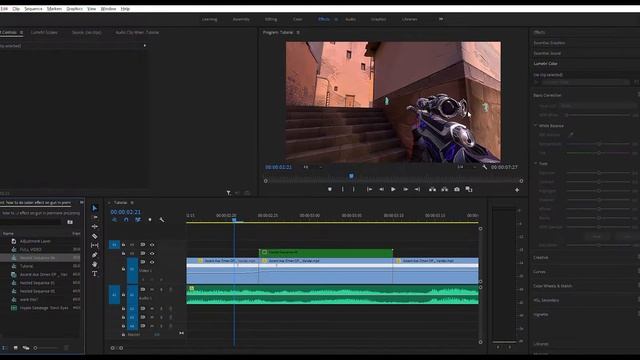The width and height of the screenshot is (640, 360).
Task: Open the Sequence menu
Action: coord(33,9)
